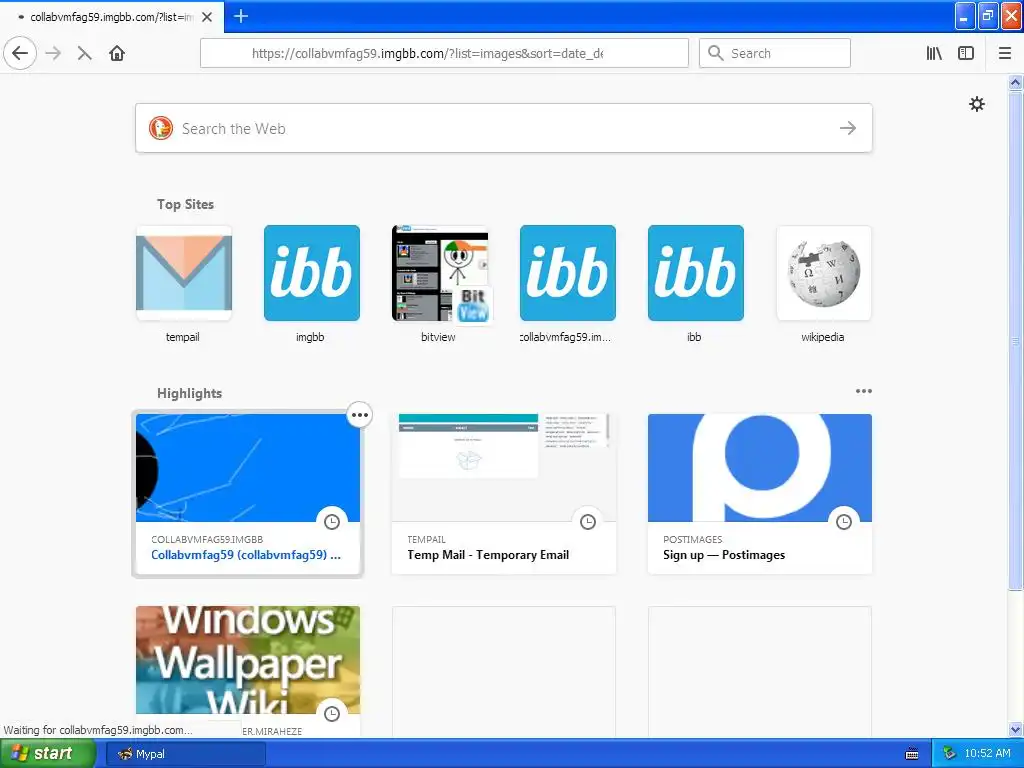
Task: Go back with the back arrow button
Action: click(20, 53)
